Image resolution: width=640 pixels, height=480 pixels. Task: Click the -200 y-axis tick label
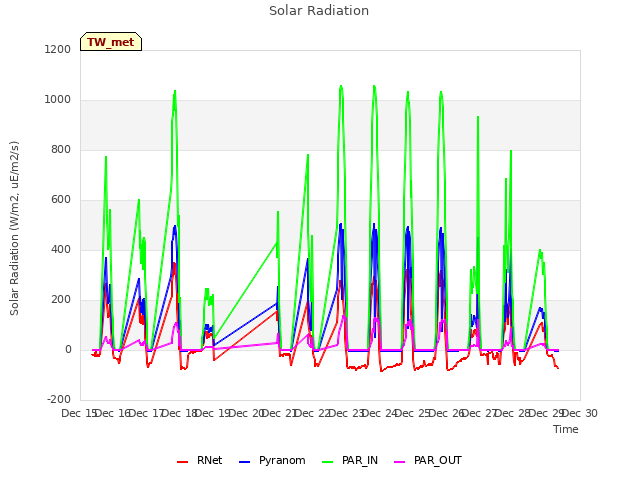coord(59,399)
